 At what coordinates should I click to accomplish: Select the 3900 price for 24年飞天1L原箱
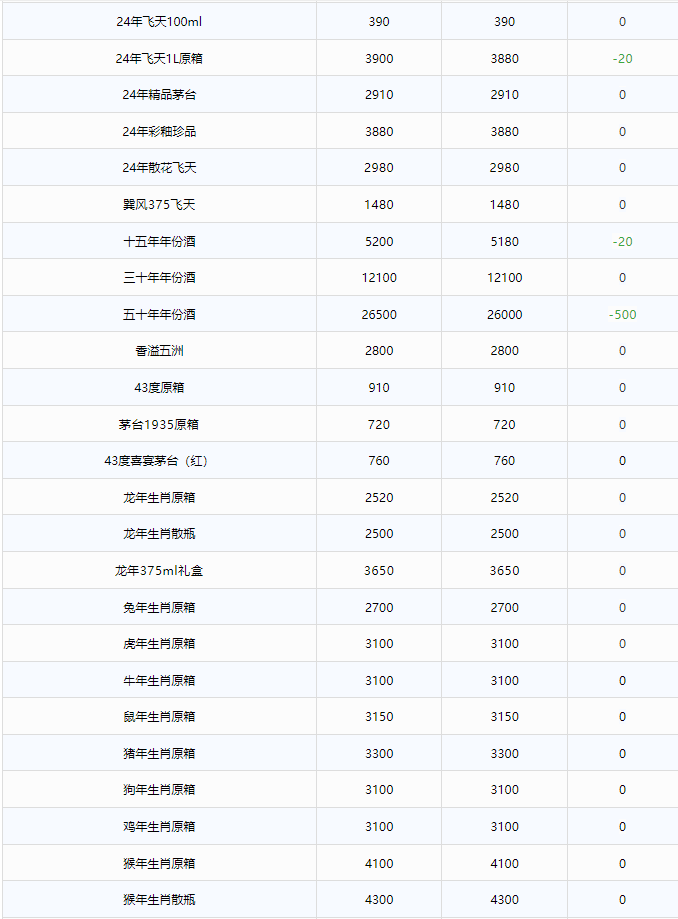coord(379,59)
